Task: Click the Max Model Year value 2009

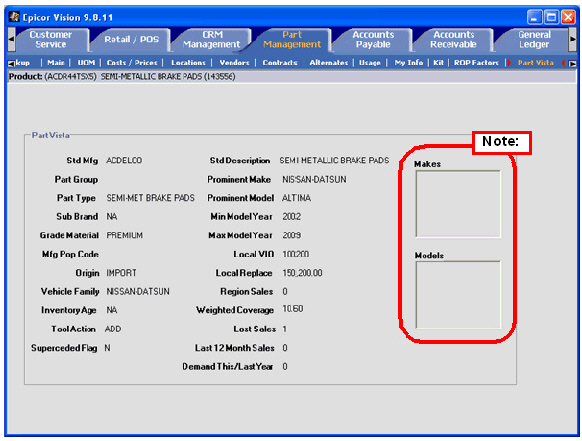Action: pyautogui.click(x=291, y=235)
